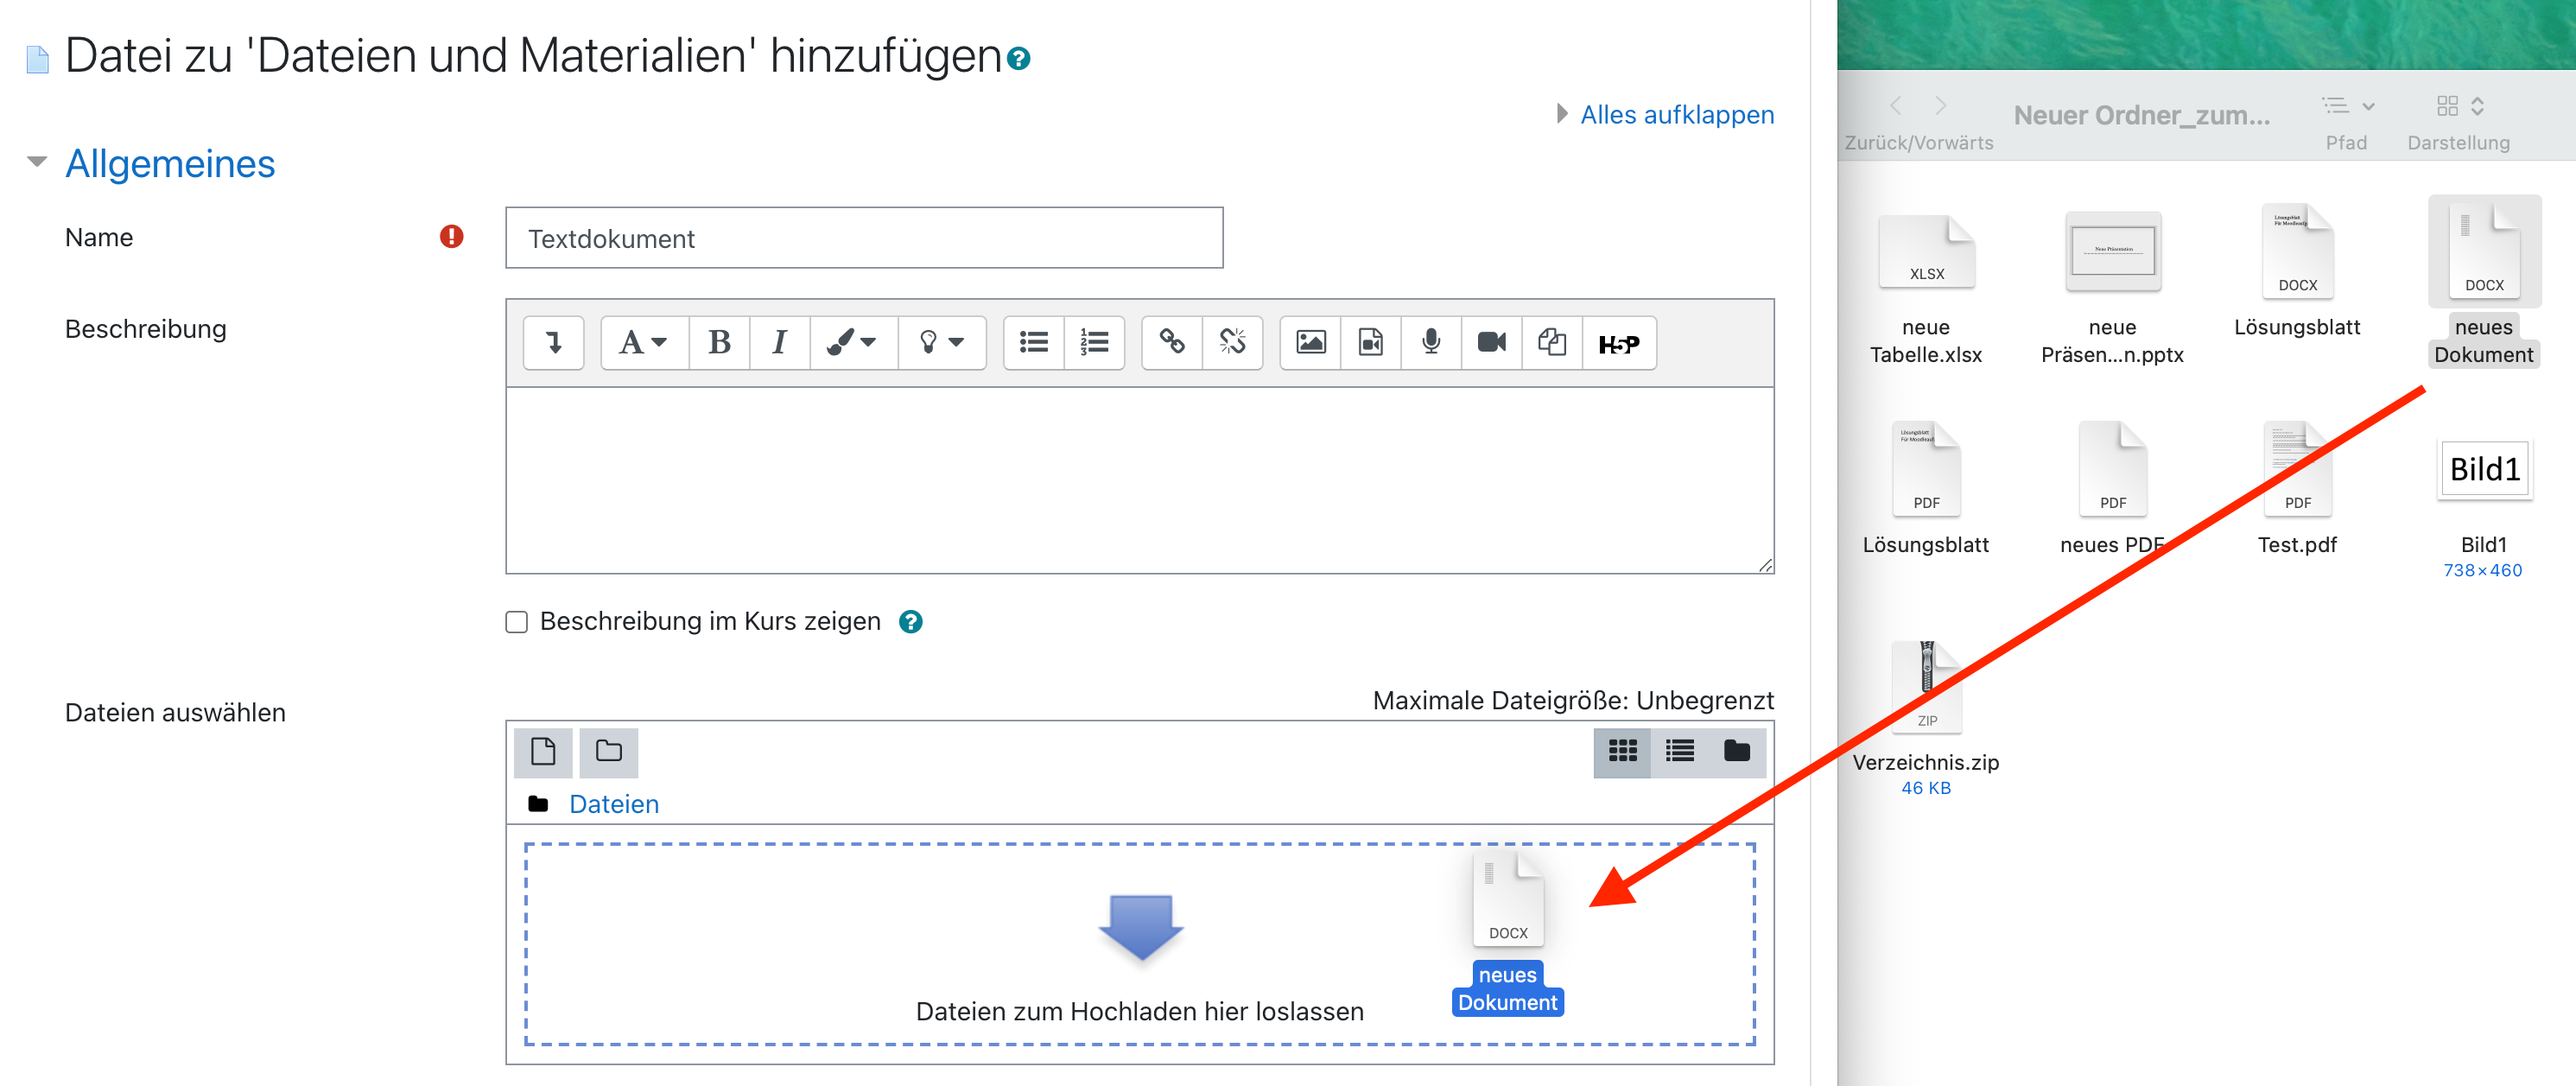Open the Finder Darstellung view dropdown
This screenshot has height=1086, width=2576.
point(2459,106)
